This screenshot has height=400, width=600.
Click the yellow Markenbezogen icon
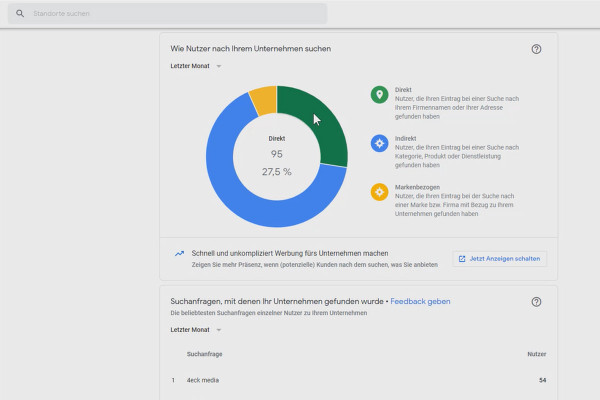click(x=379, y=192)
